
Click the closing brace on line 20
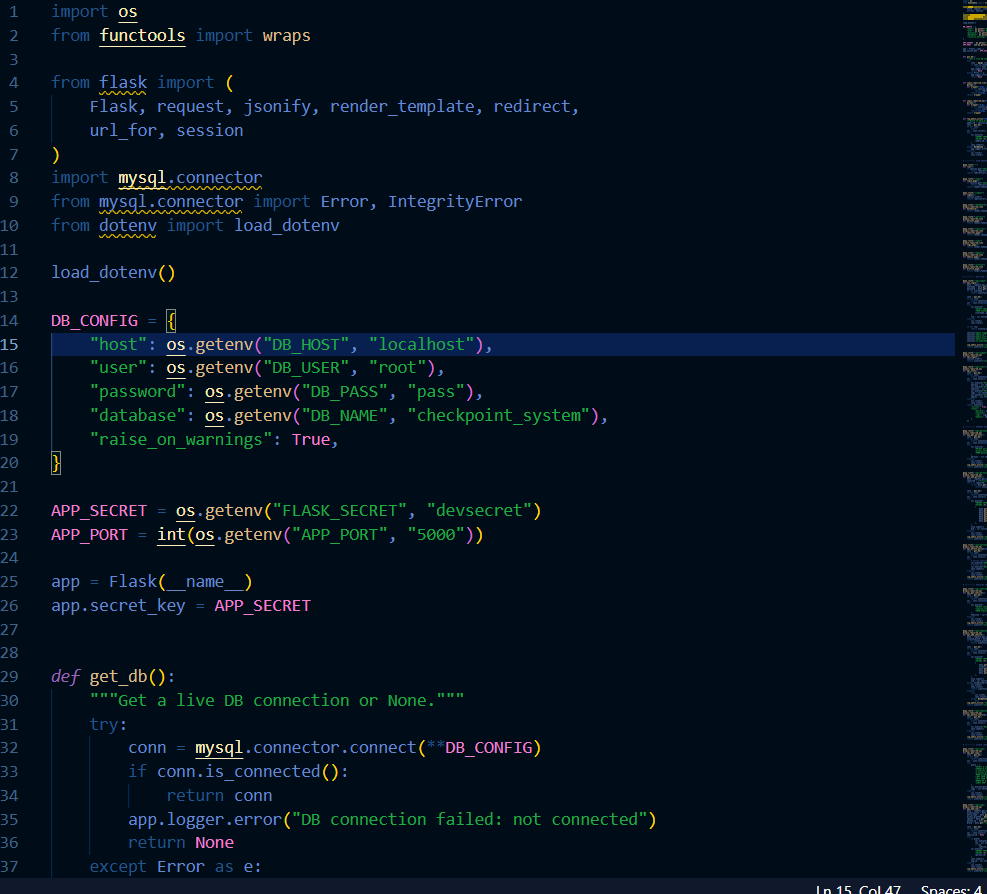coord(56,463)
